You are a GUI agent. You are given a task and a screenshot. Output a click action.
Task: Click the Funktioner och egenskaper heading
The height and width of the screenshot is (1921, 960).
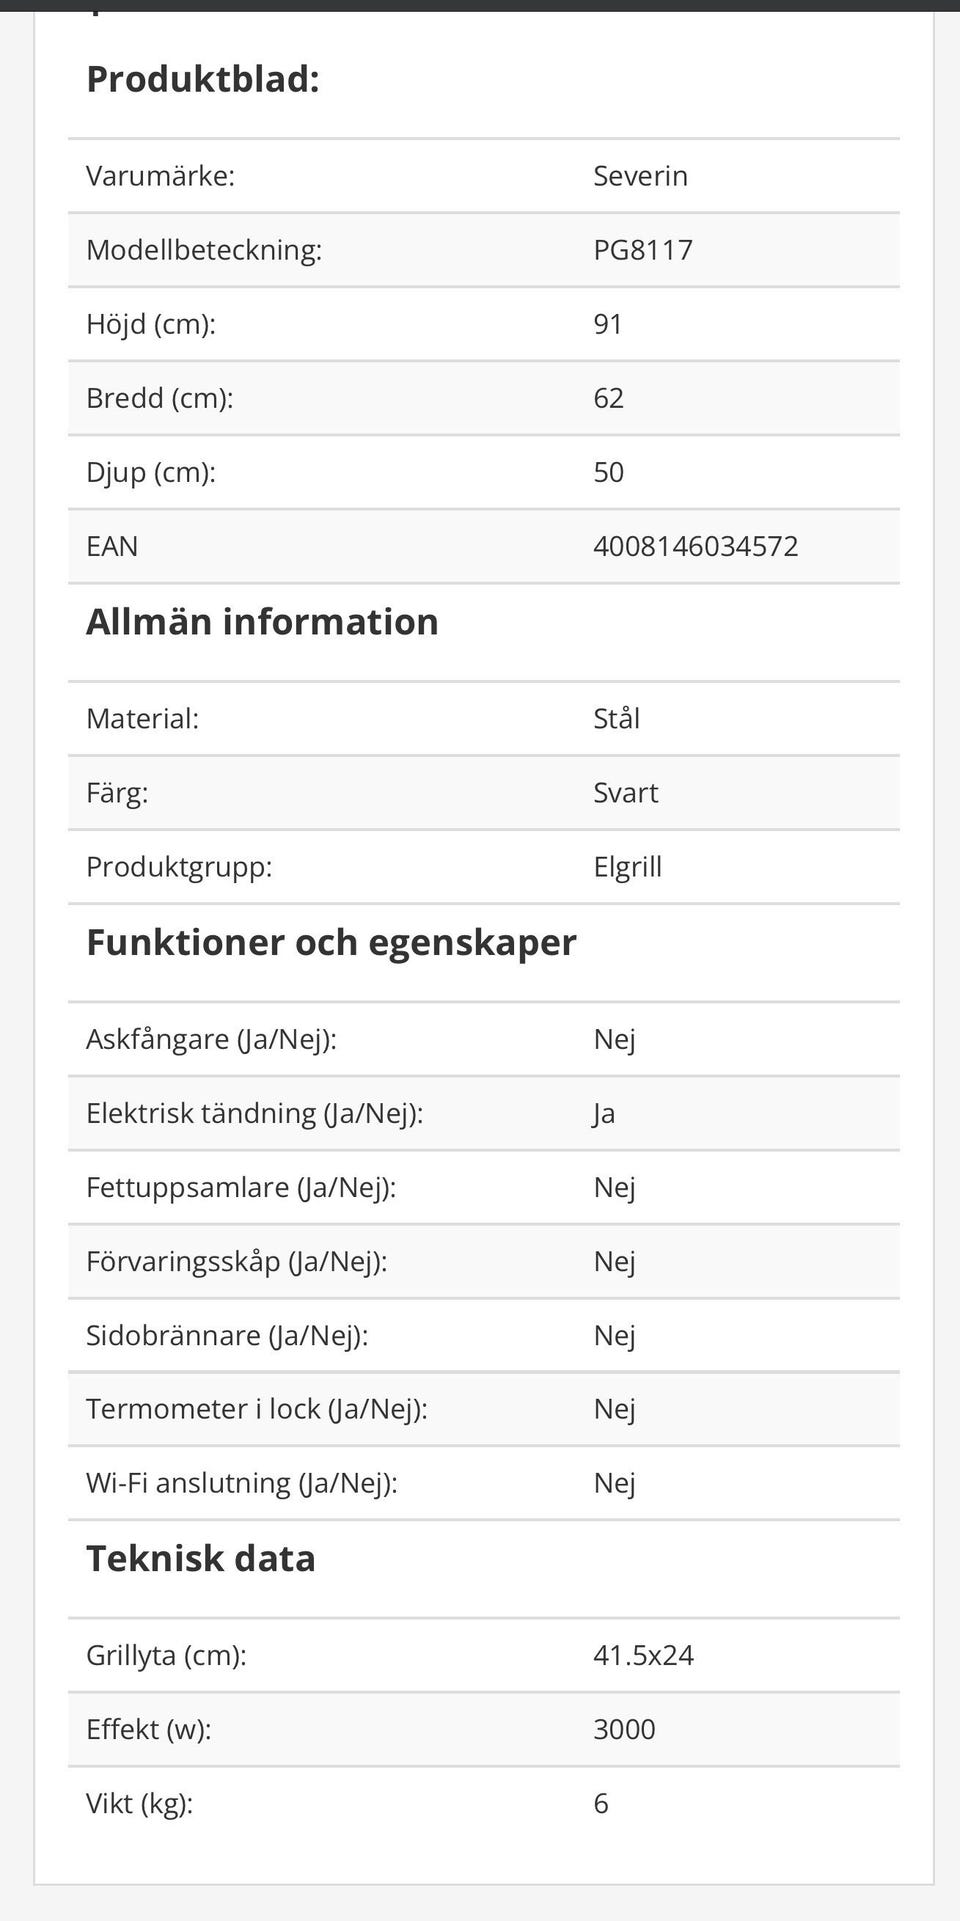331,942
